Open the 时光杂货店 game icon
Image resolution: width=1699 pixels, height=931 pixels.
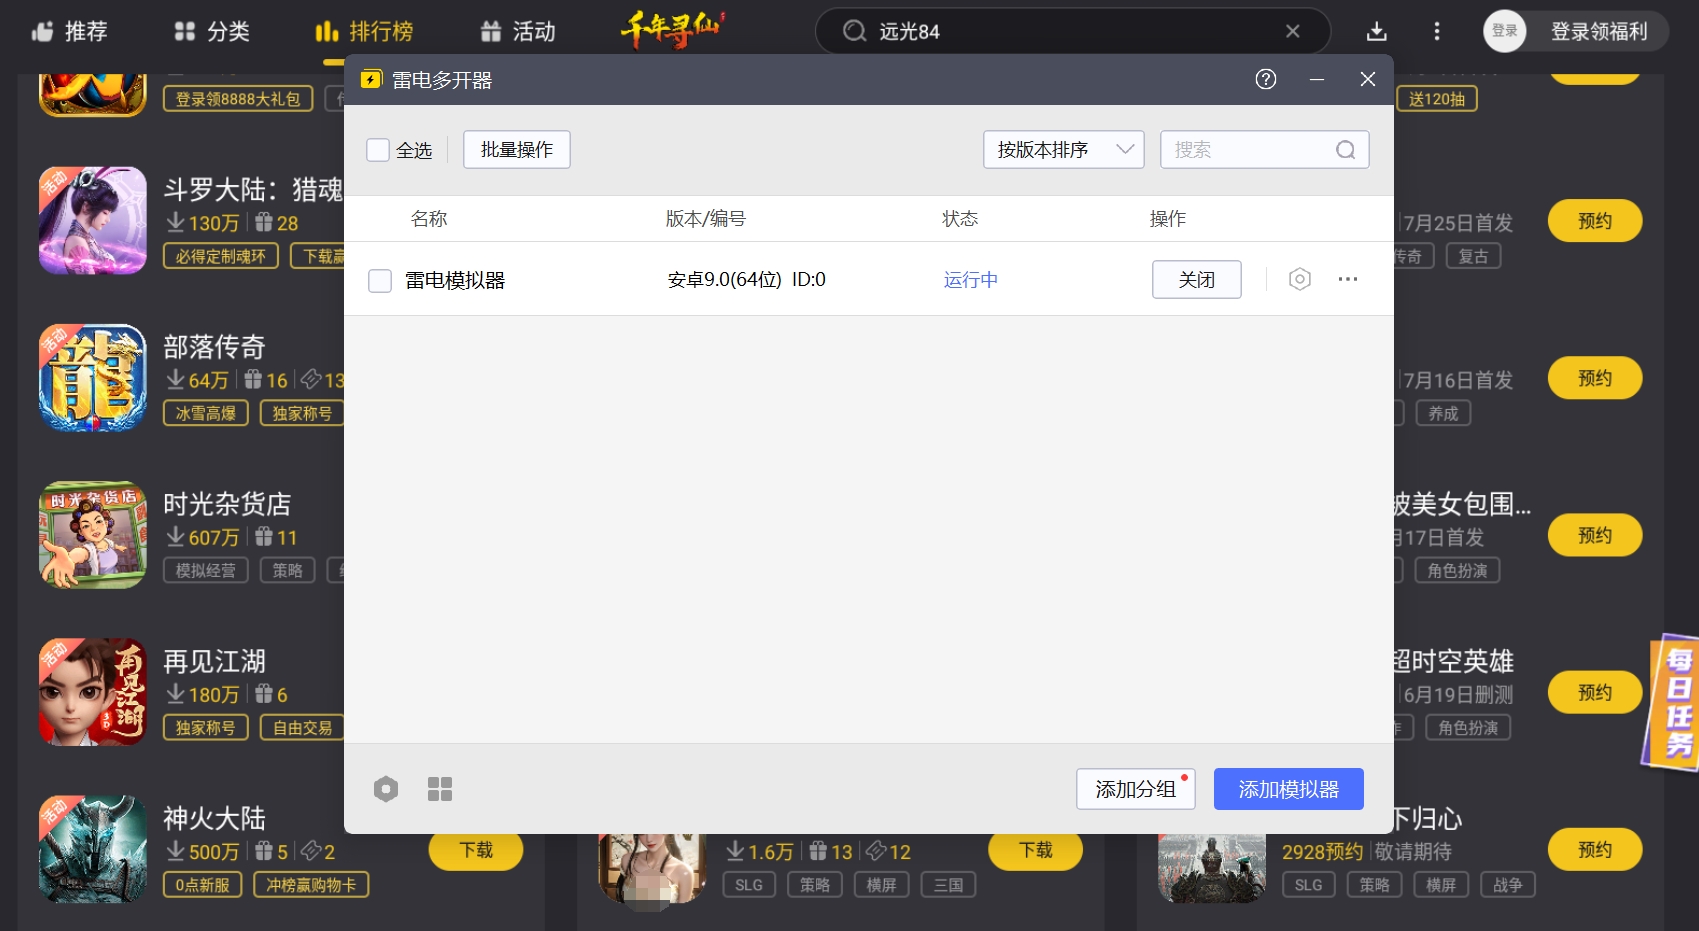pyautogui.click(x=93, y=535)
